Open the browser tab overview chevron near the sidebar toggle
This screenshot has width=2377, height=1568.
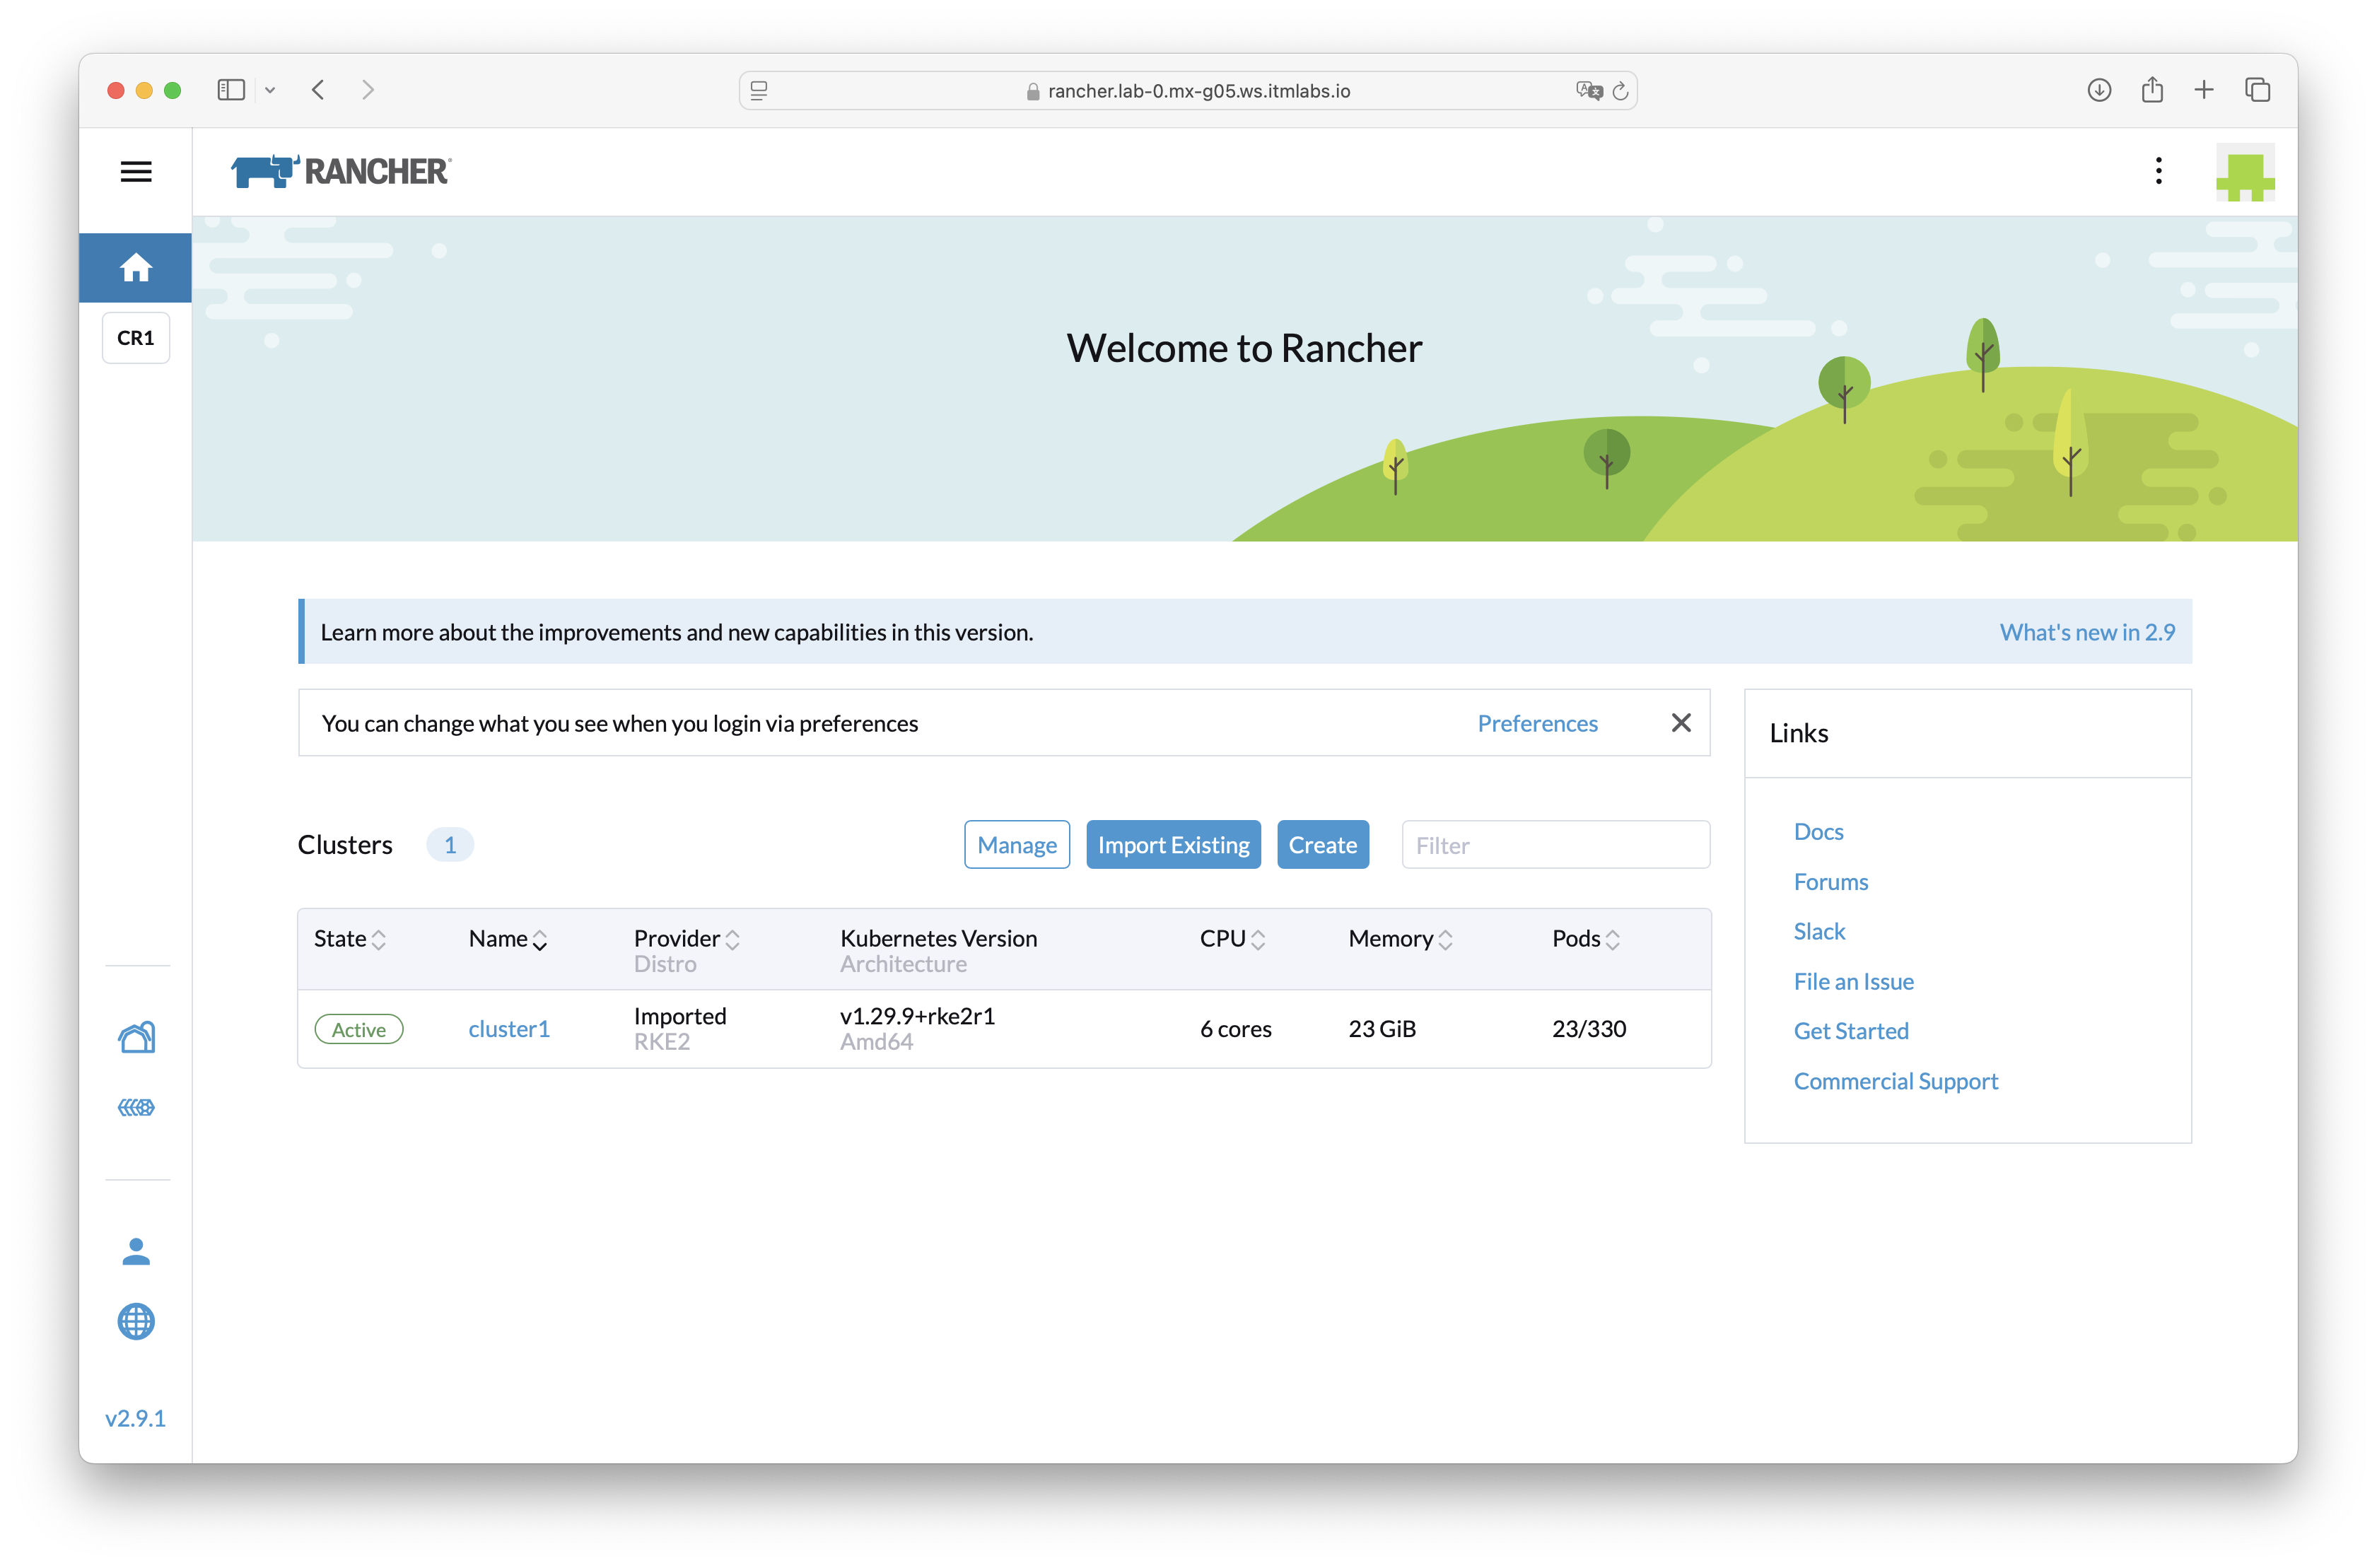pyautogui.click(x=270, y=90)
